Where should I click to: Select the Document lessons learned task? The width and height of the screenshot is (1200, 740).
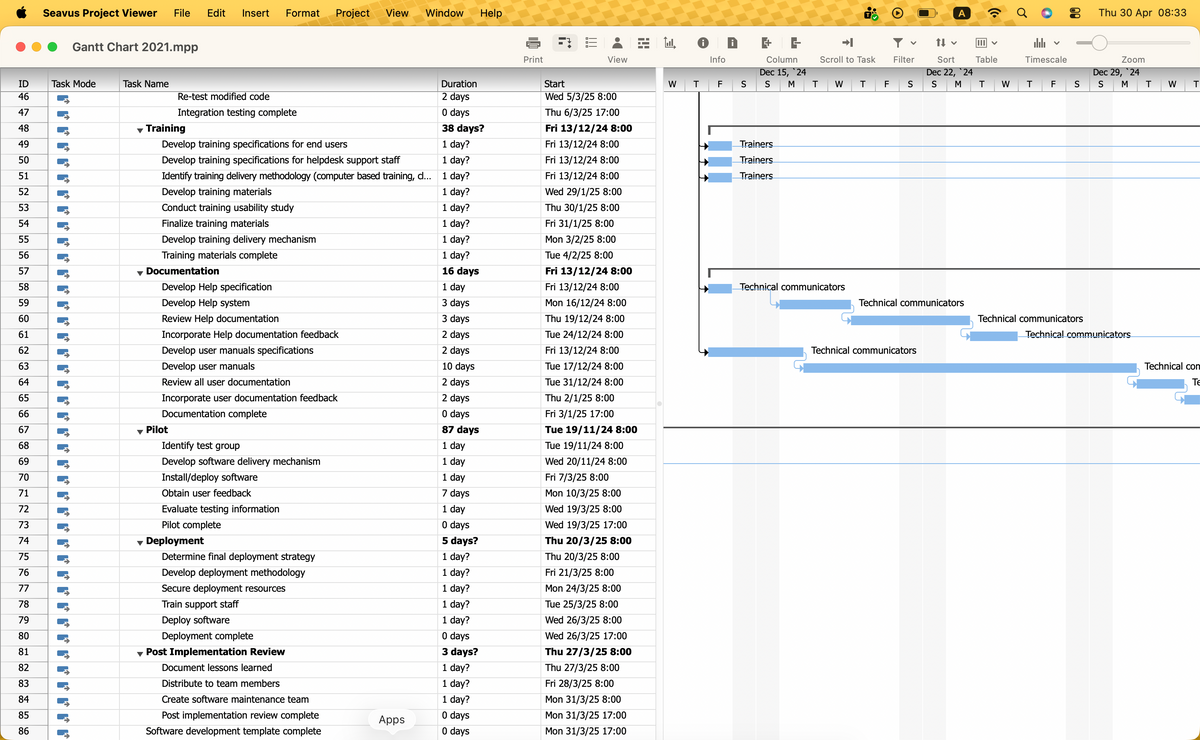(217, 668)
